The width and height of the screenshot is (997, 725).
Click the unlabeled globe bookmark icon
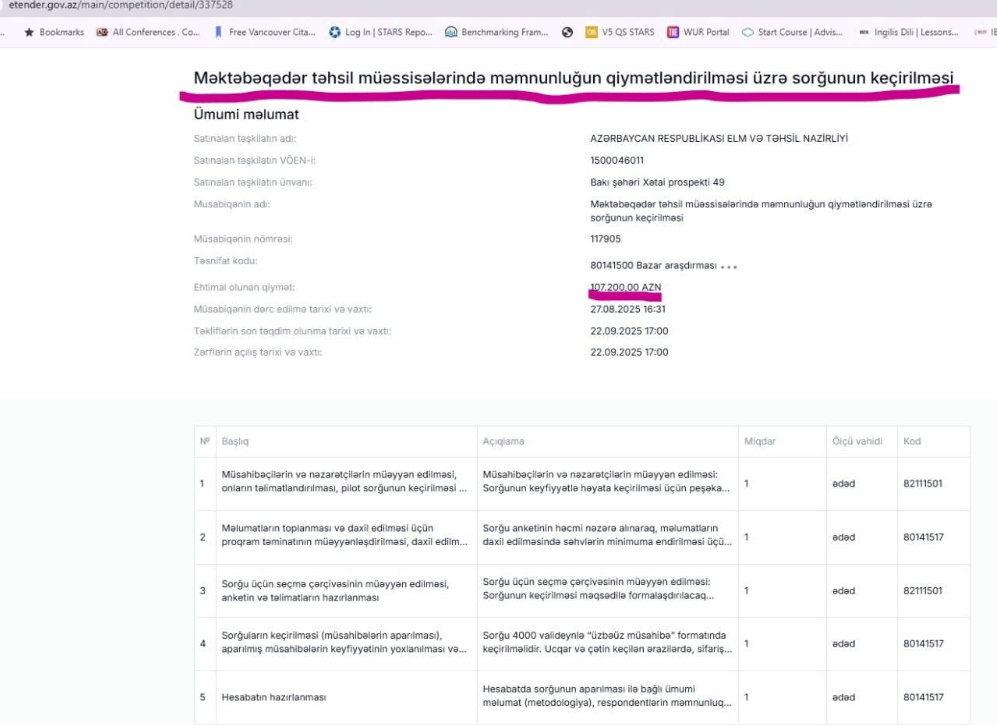pyautogui.click(x=568, y=32)
